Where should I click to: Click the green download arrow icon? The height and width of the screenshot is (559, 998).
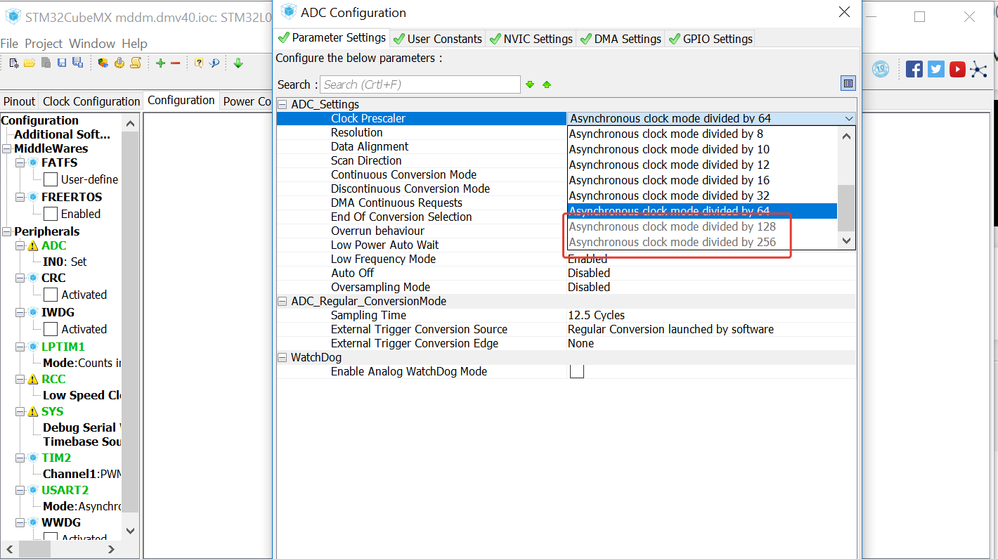pos(238,63)
